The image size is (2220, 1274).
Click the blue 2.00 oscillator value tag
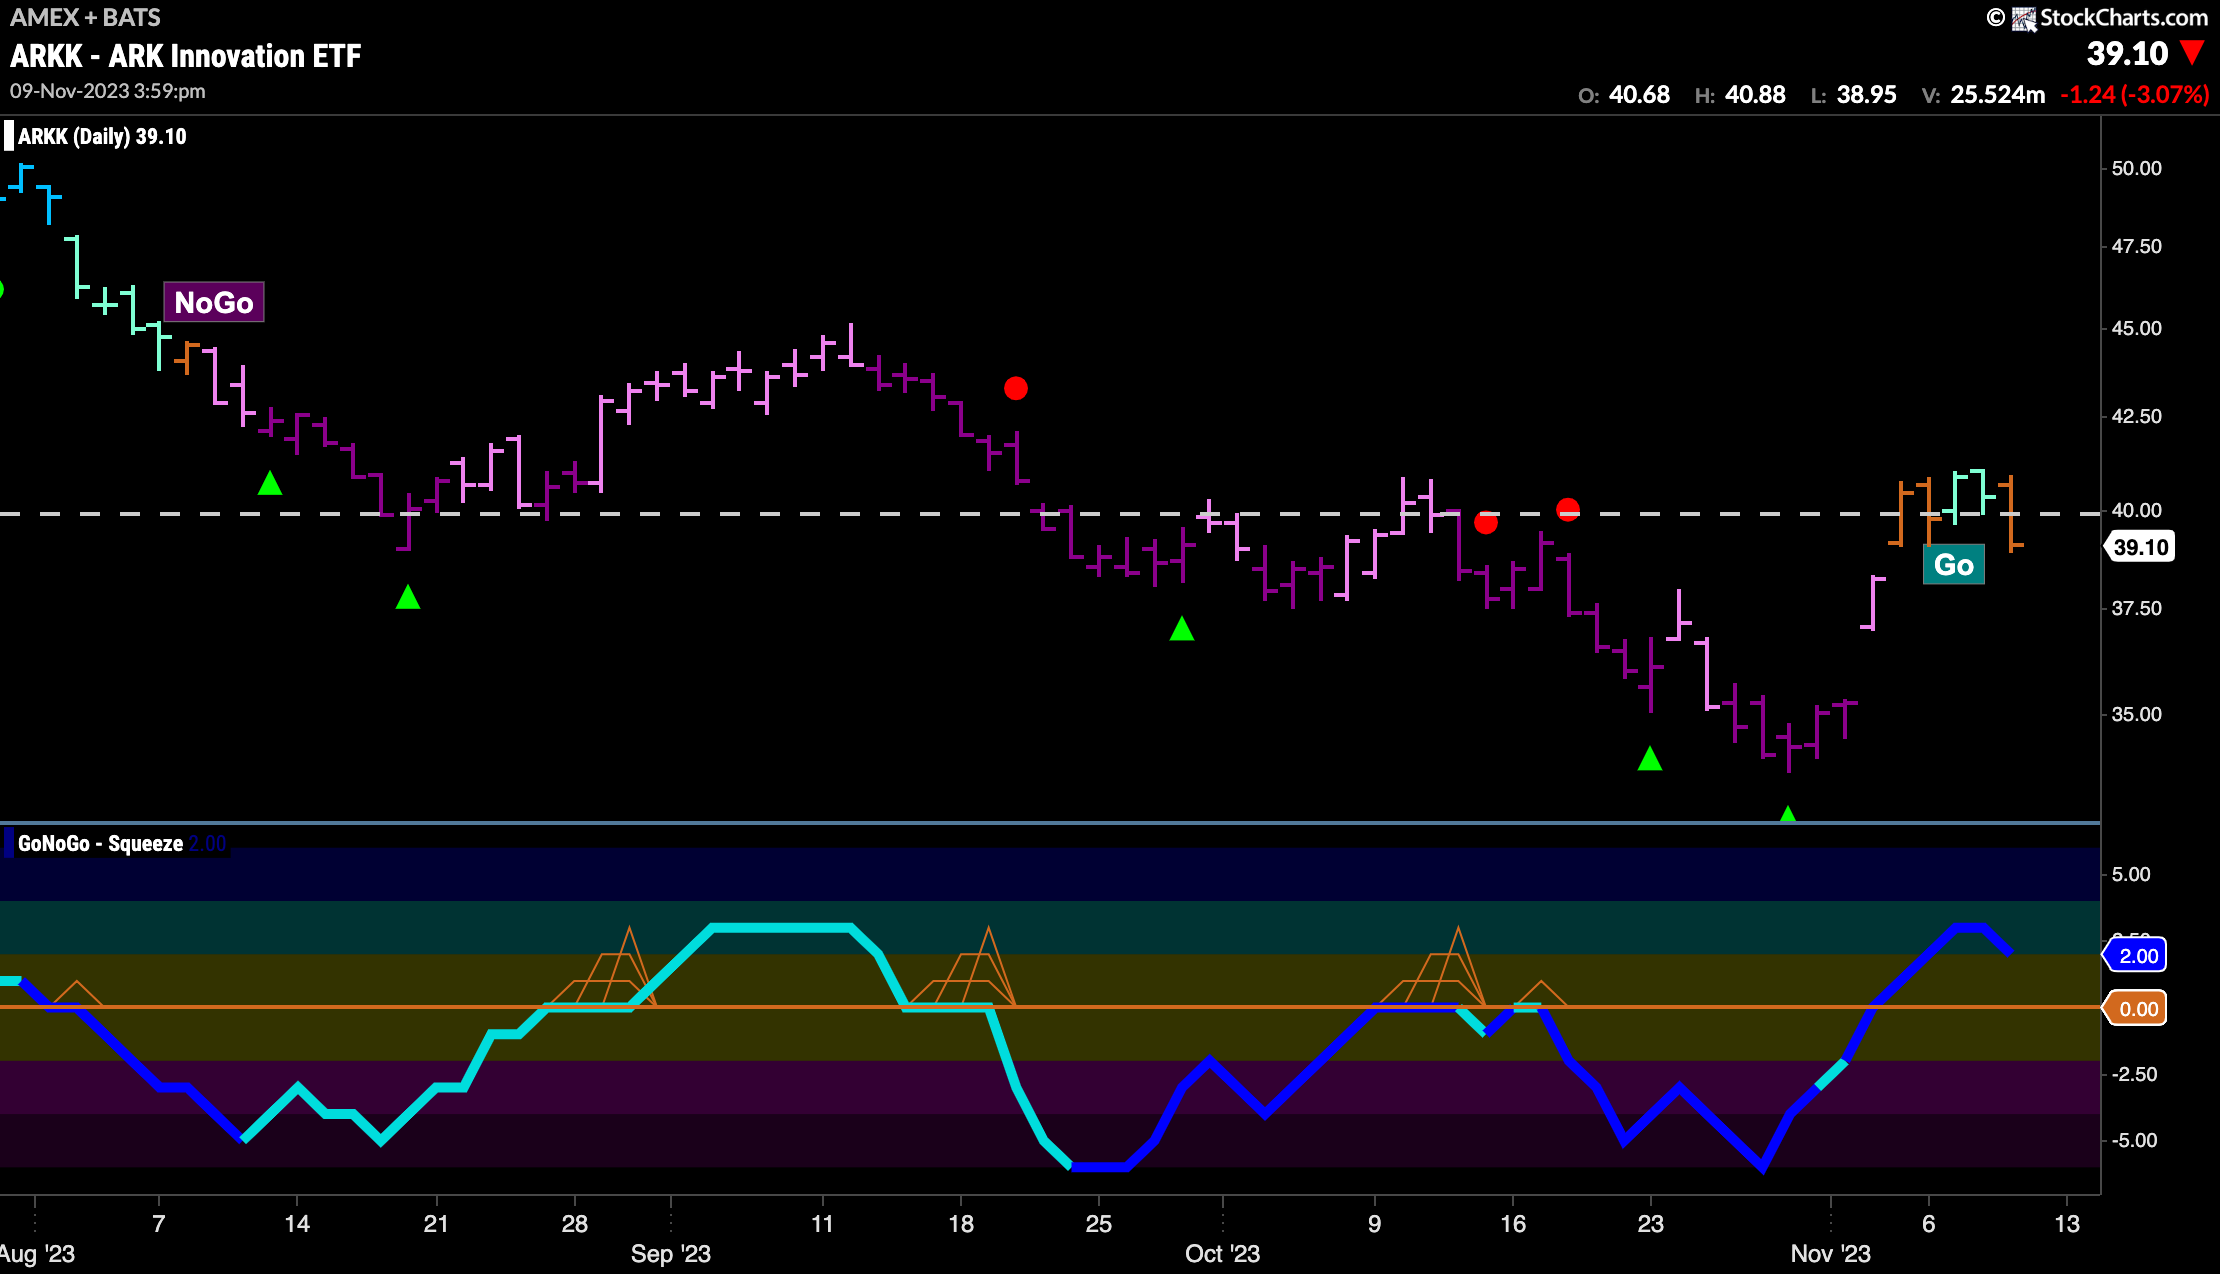pos(2136,955)
